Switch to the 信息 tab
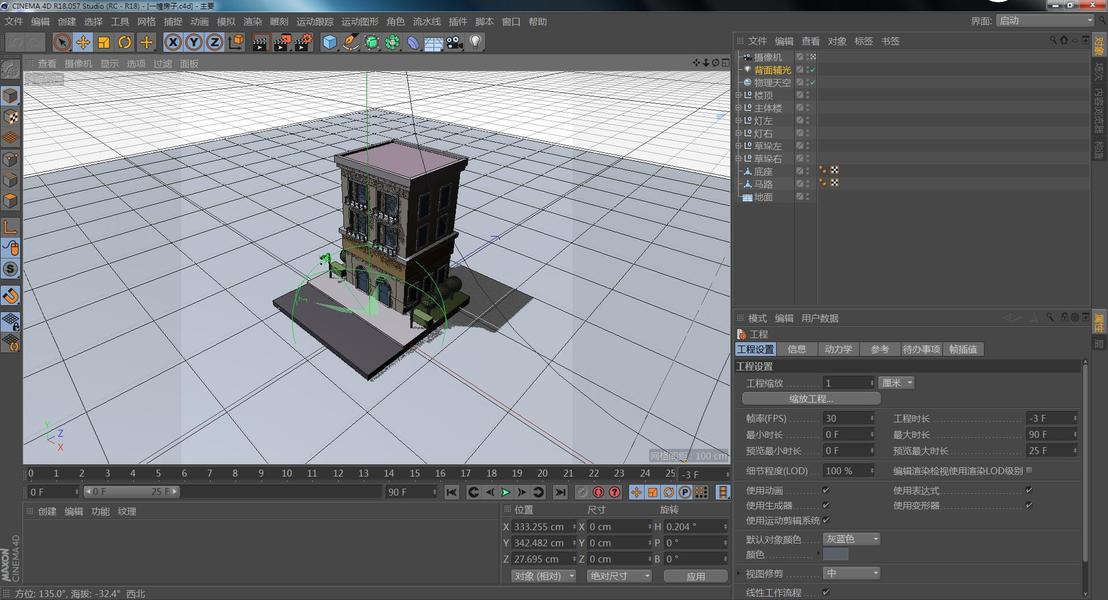The image size is (1108, 600). (796, 349)
